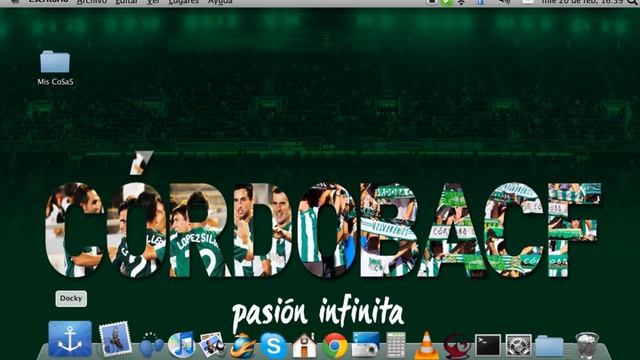Launch the Firefox globe icon in the dock
The image size is (640, 360).
coord(242,346)
